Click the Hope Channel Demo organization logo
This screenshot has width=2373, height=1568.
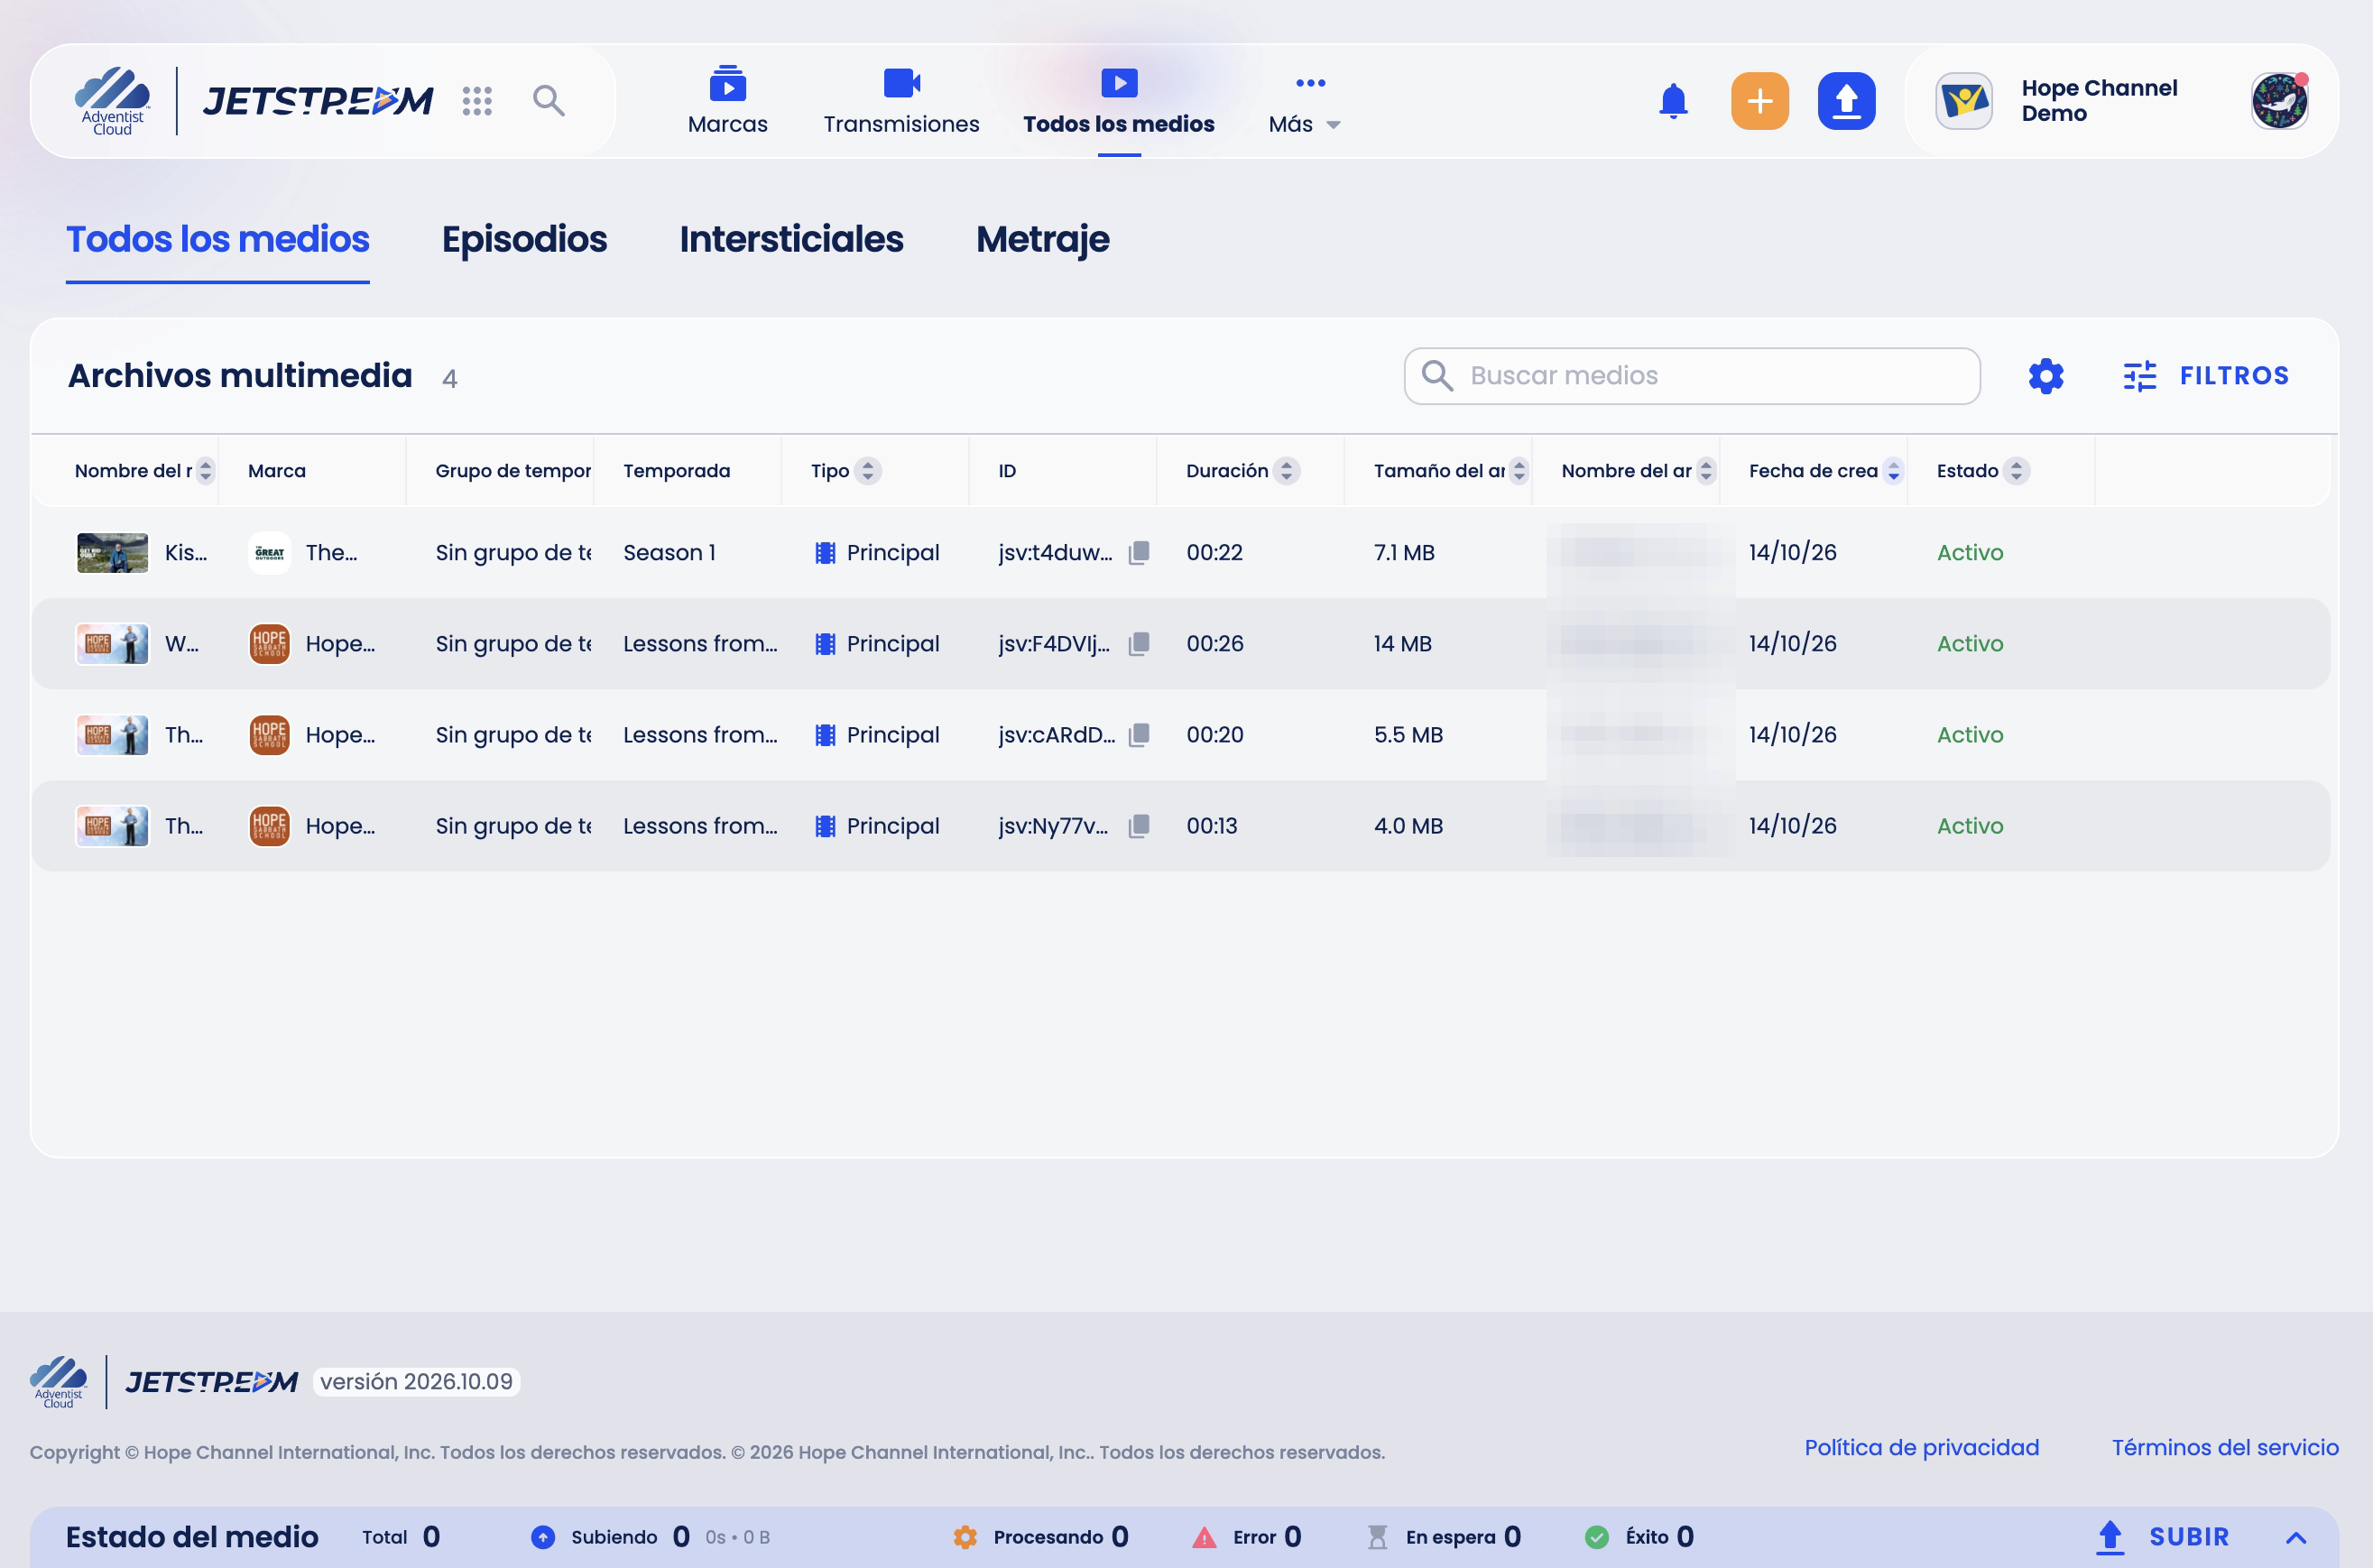click(1963, 101)
